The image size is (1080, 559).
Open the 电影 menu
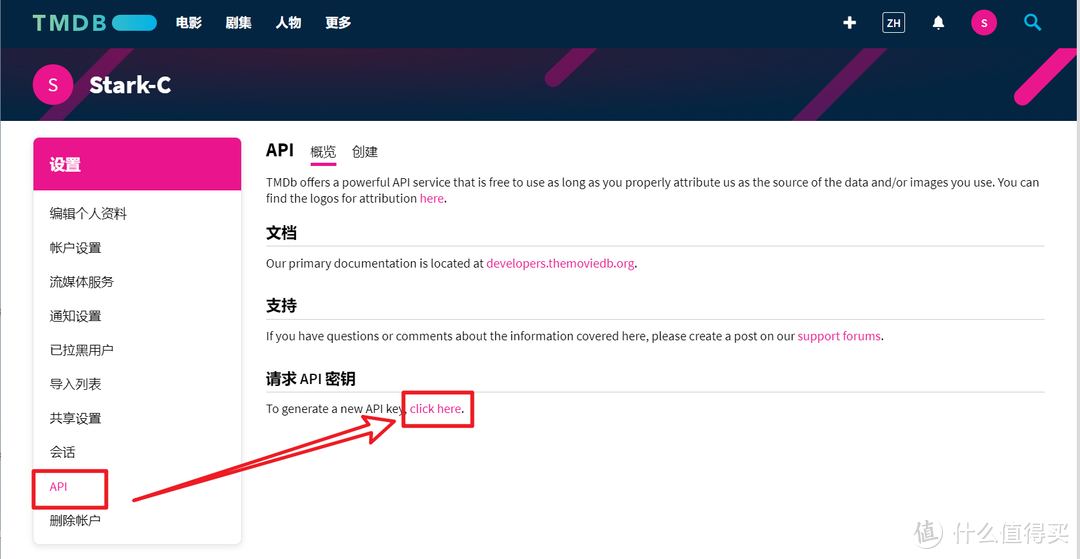pyautogui.click(x=189, y=23)
